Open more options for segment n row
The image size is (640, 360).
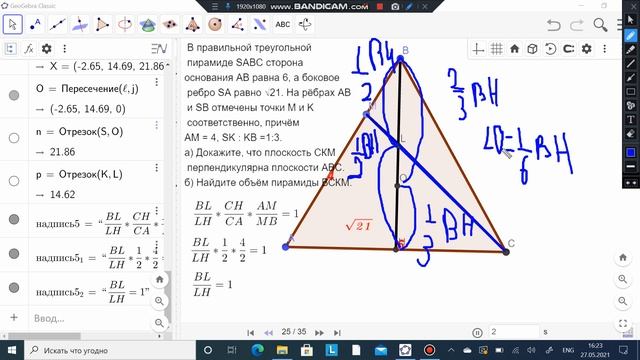pos(156,125)
